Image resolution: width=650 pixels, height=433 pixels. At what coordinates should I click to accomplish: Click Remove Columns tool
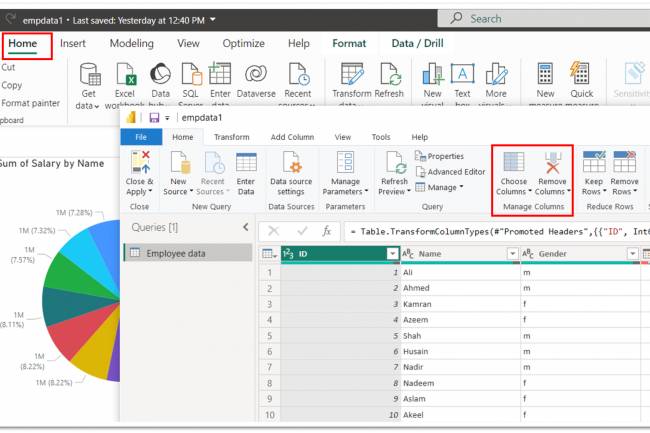[552, 173]
